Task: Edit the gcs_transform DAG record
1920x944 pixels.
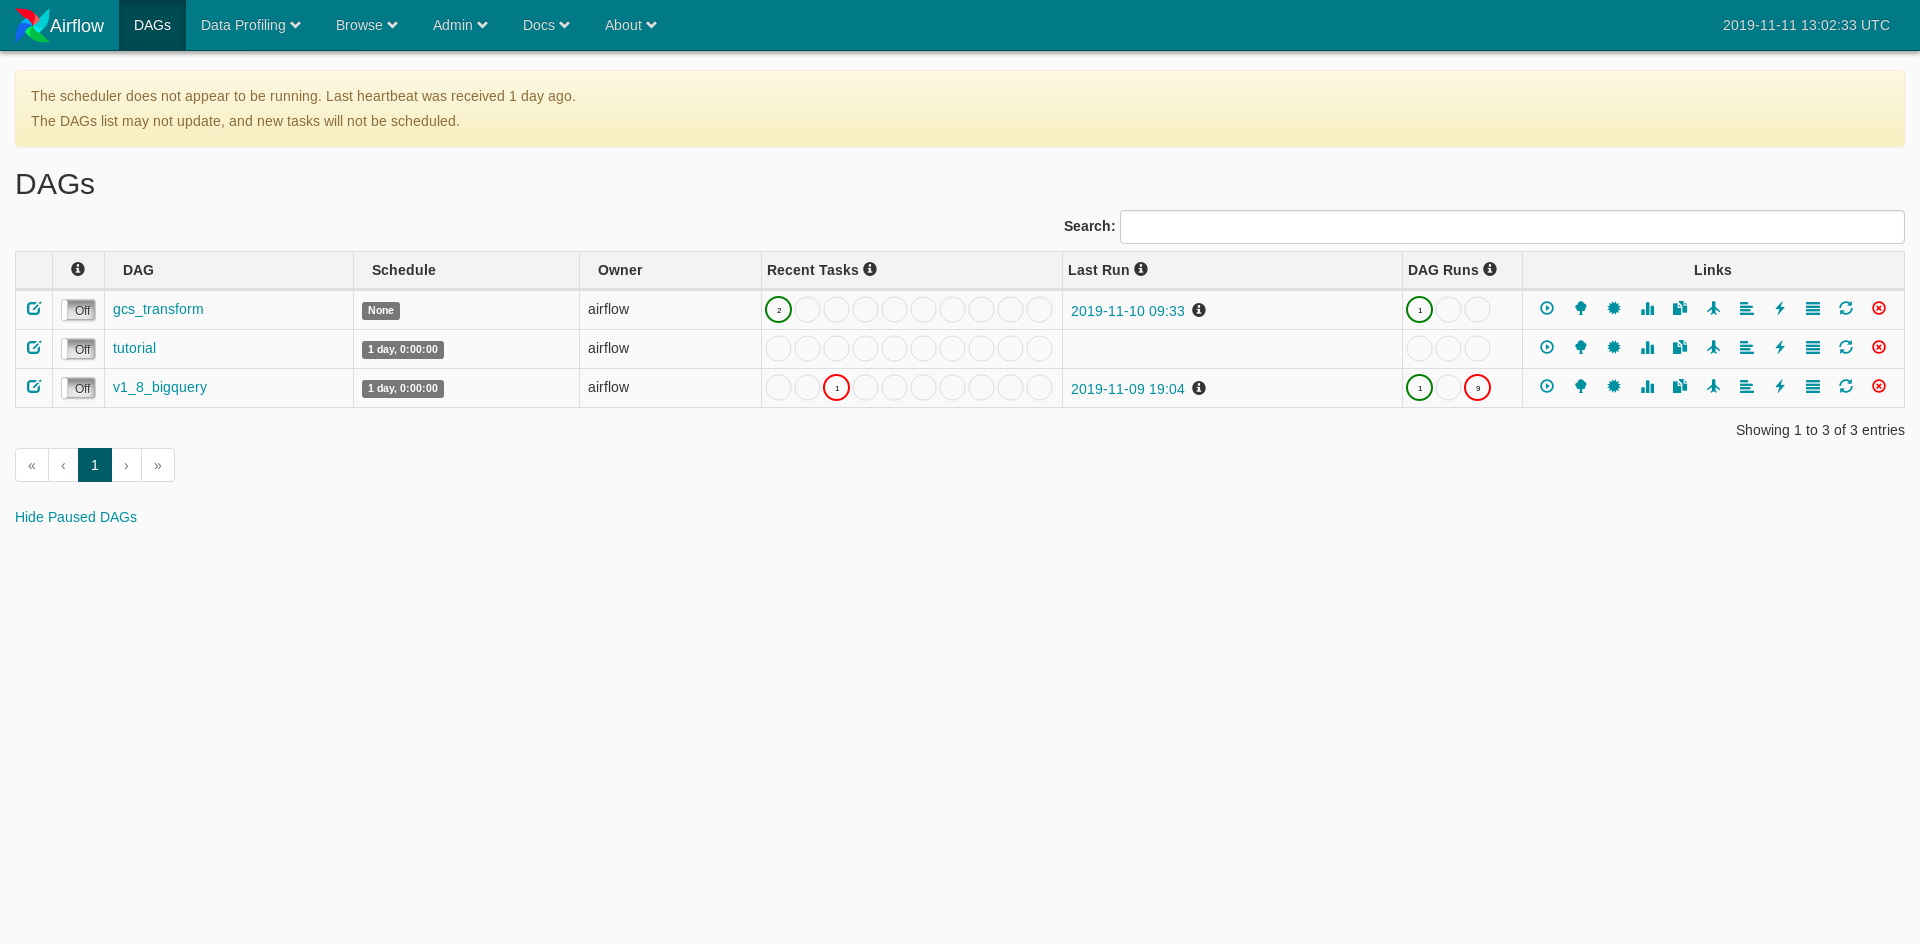Action: click(34, 309)
